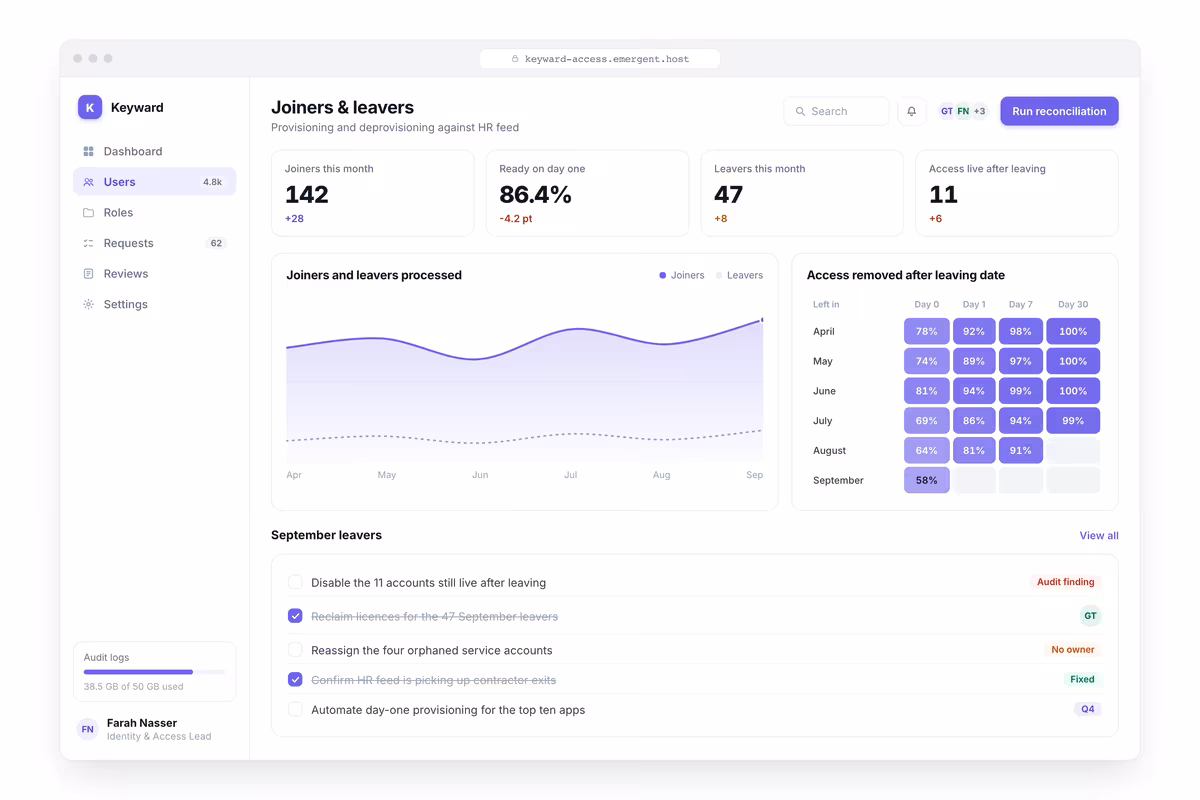Click the FN avatar beside Farah Nasser
The width and height of the screenshot is (1200, 800).
(x=88, y=729)
